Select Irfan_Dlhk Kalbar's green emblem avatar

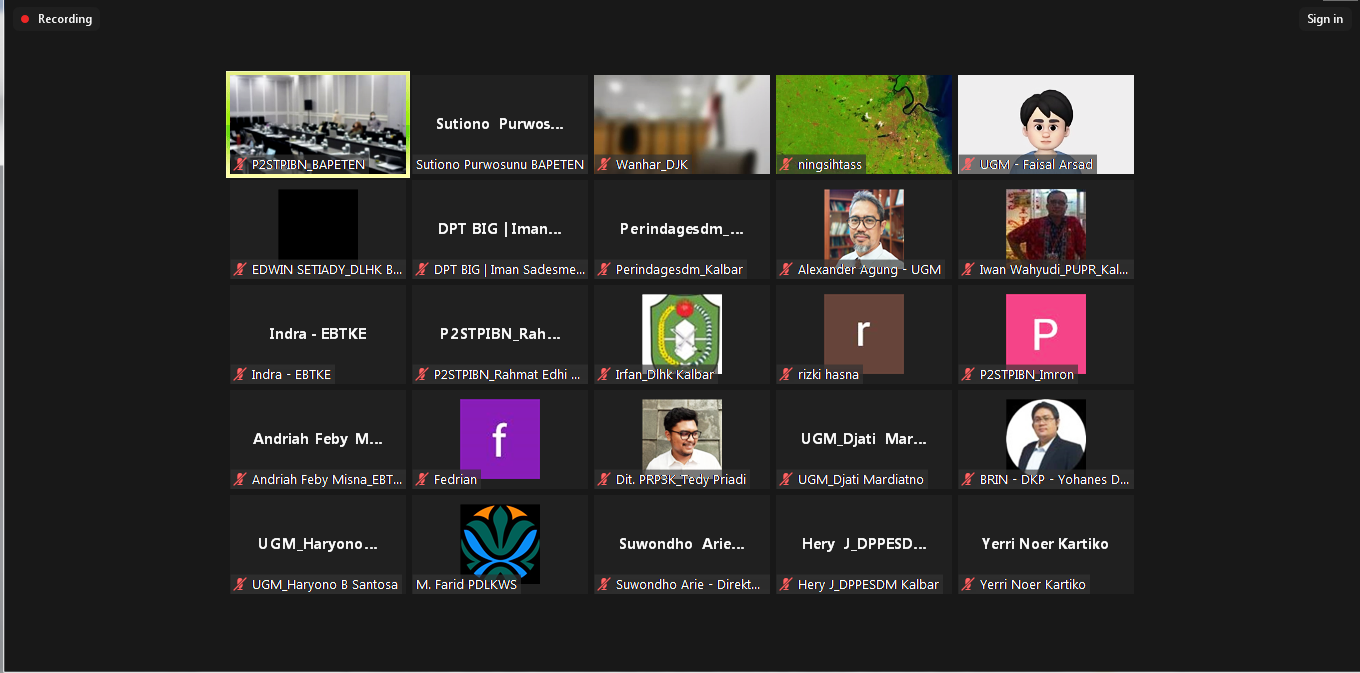tap(681, 333)
